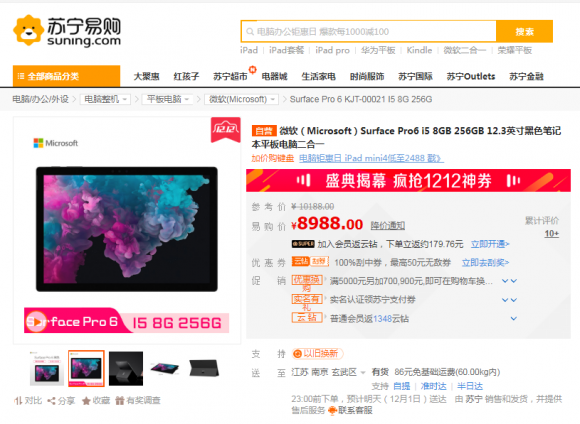Click the 10+ reviews count link
This screenshot has height=424, width=580.
(552, 233)
